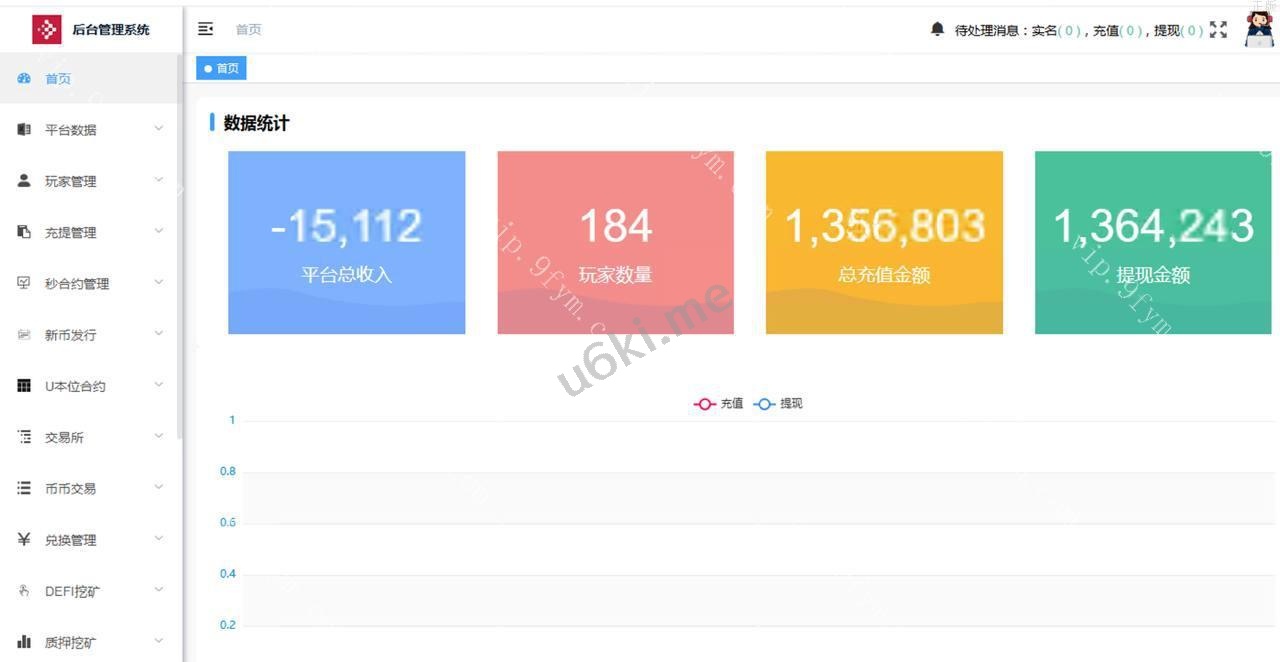Collapse sidebar using the hamburger menu icon
Image resolution: width=1280 pixels, height=662 pixels.
coord(205,29)
